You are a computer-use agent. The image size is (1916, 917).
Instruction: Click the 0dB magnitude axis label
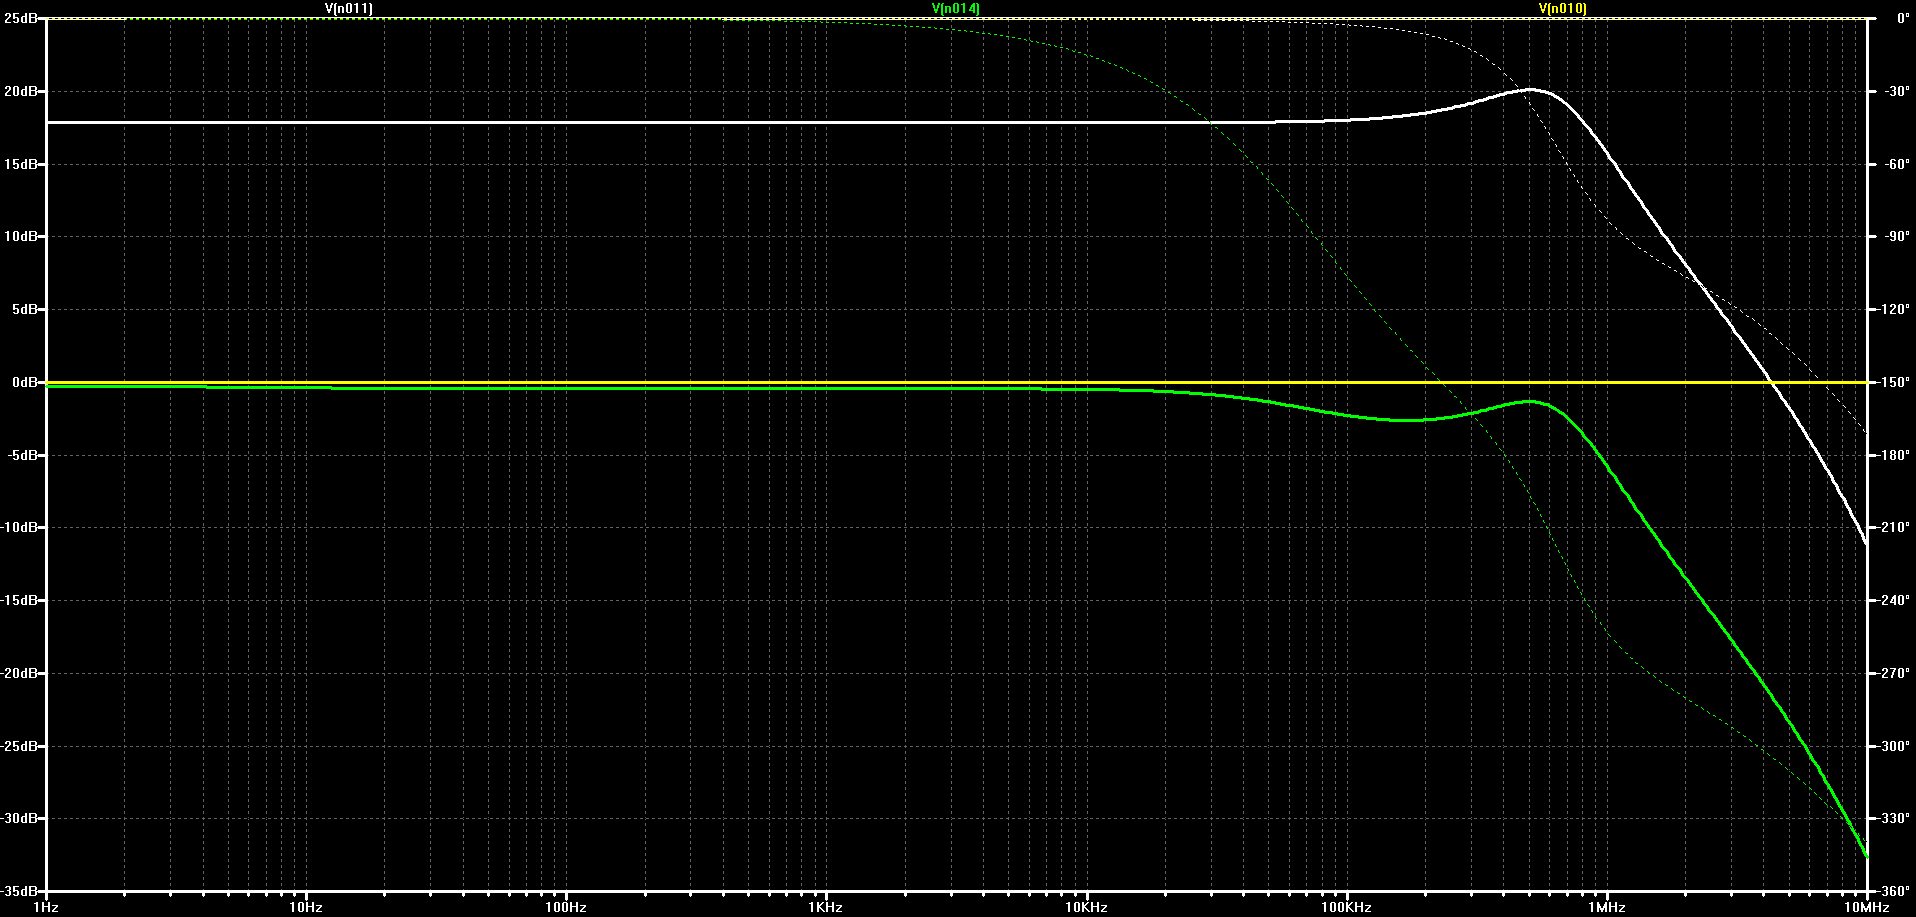[24, 382]
